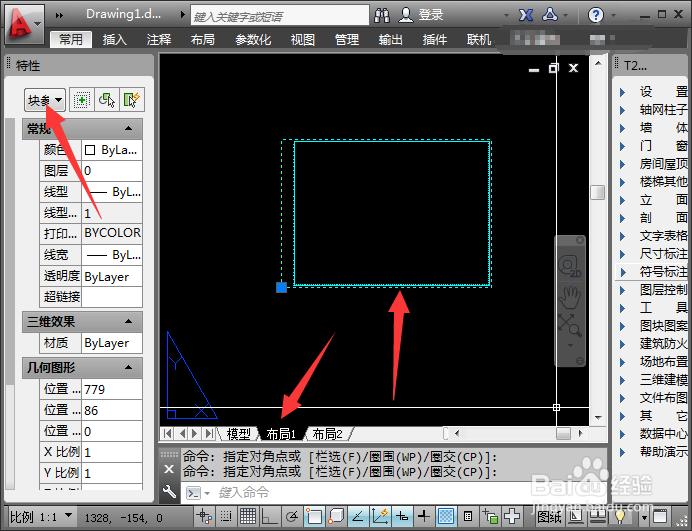Toggle dynamic input in status bar

tap(402, 516)
